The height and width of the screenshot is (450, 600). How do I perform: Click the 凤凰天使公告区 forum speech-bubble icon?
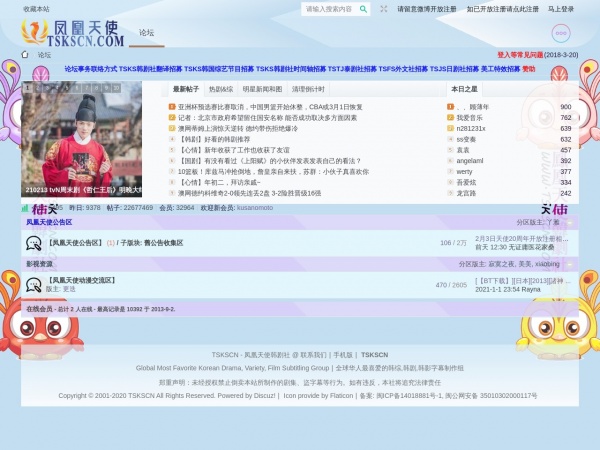point(33,243)
